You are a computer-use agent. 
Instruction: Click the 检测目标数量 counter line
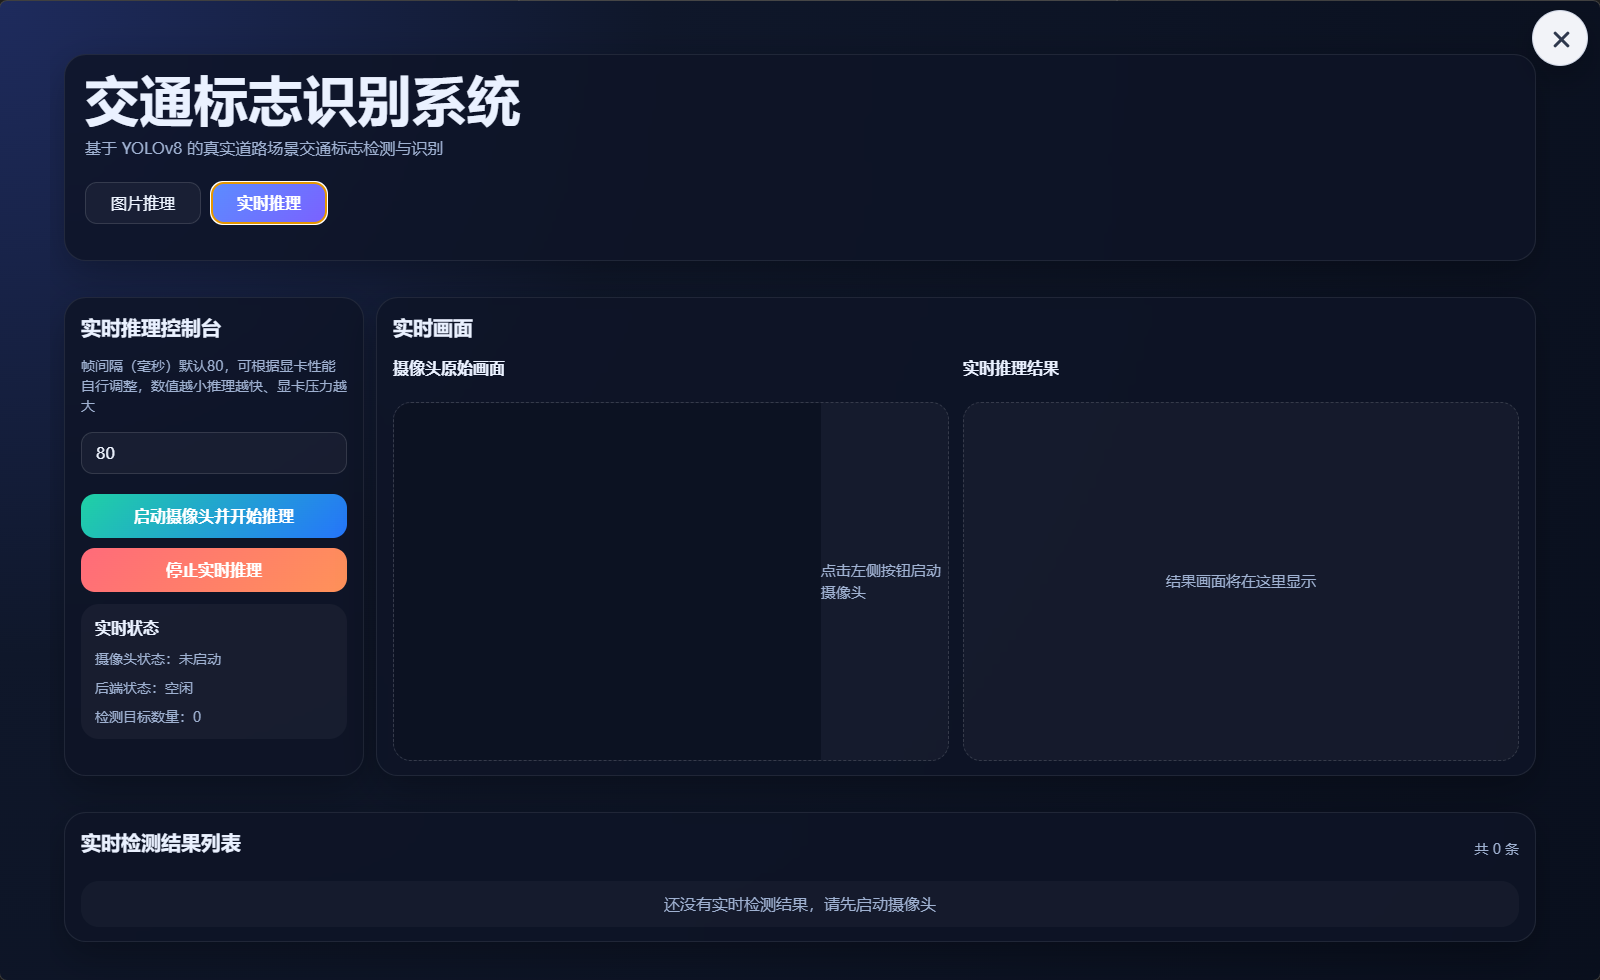point(146,716)
